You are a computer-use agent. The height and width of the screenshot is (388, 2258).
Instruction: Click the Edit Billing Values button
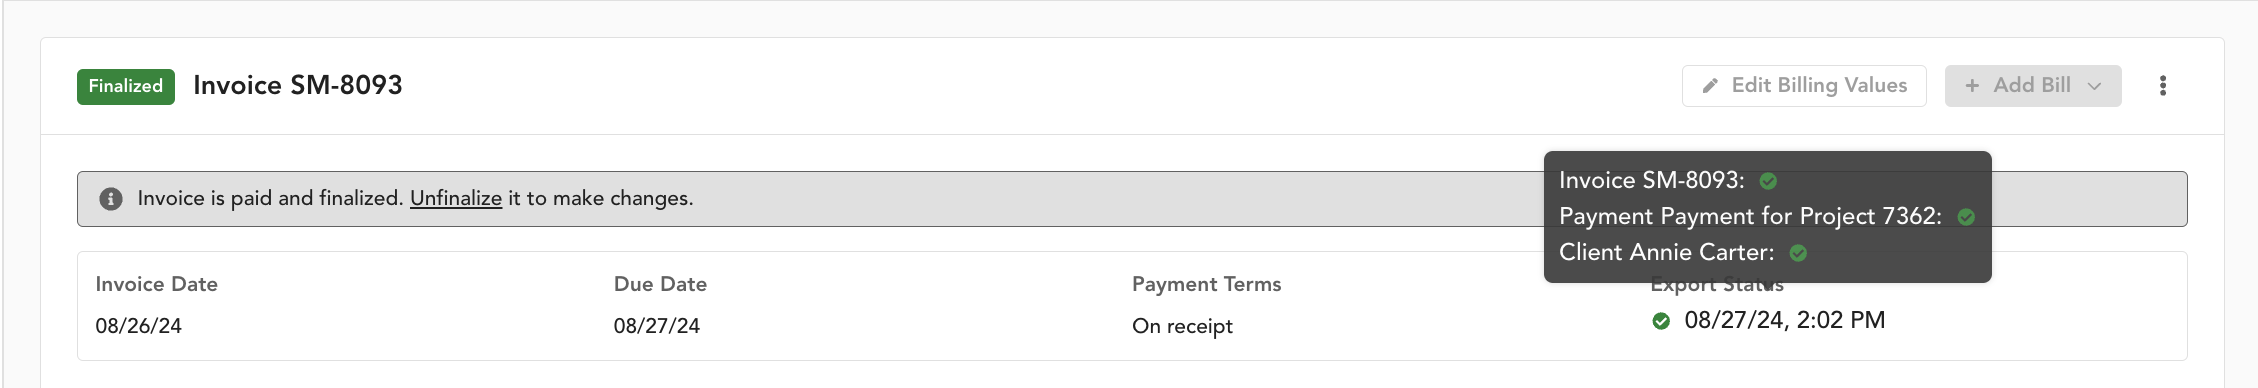pos(1804,86)
